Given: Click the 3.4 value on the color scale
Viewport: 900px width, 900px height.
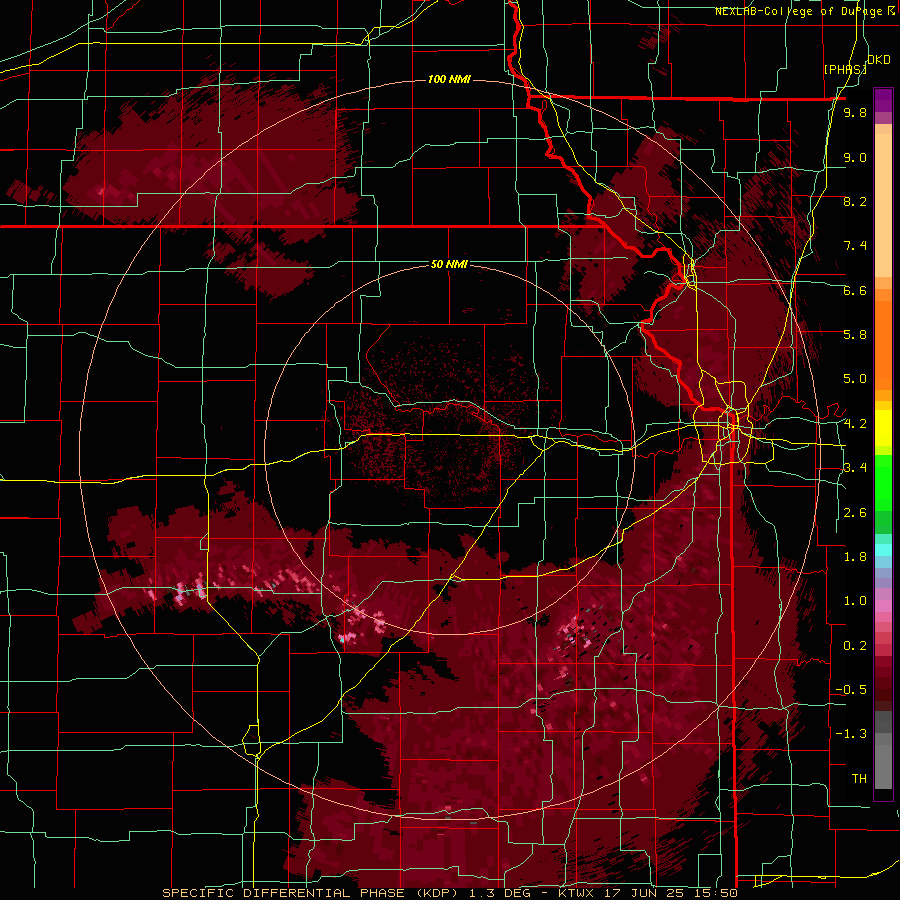Looking at the screenshot, I should pyautogui.click(x=855, y=468).
